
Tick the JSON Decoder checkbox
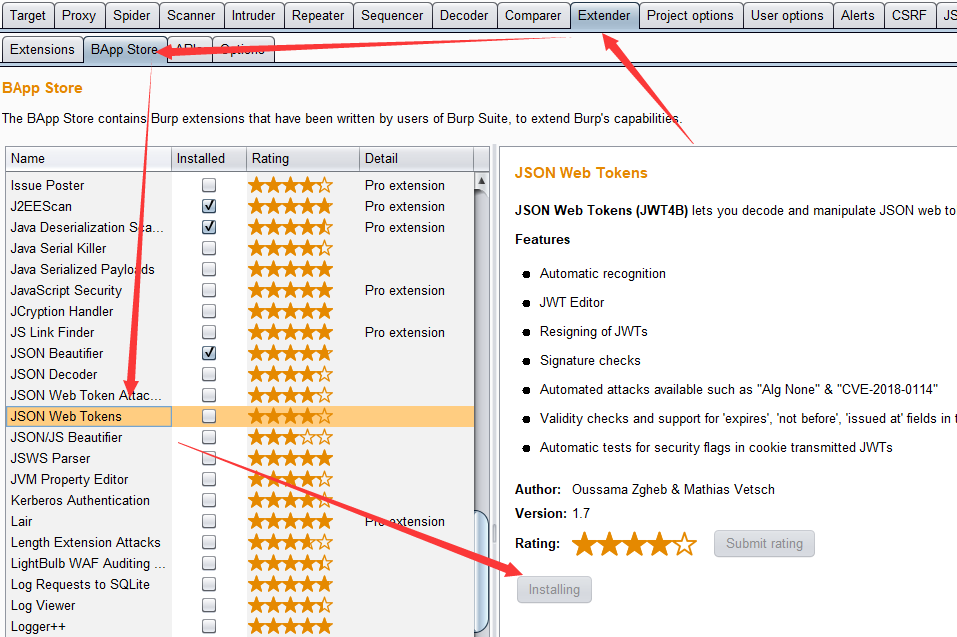pyautogui.click(x=209, y=374)
